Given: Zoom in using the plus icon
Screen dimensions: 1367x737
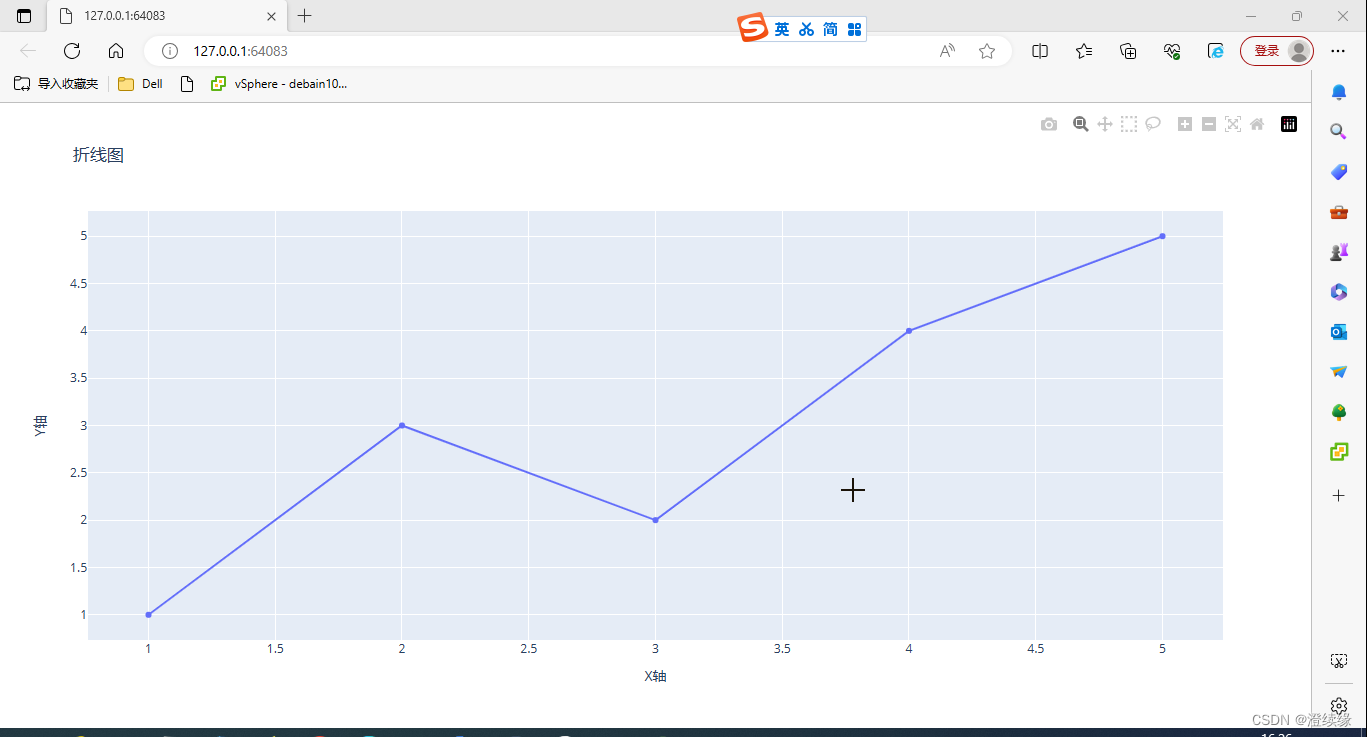Looking at the screenshot, I should click(1184, 123).
